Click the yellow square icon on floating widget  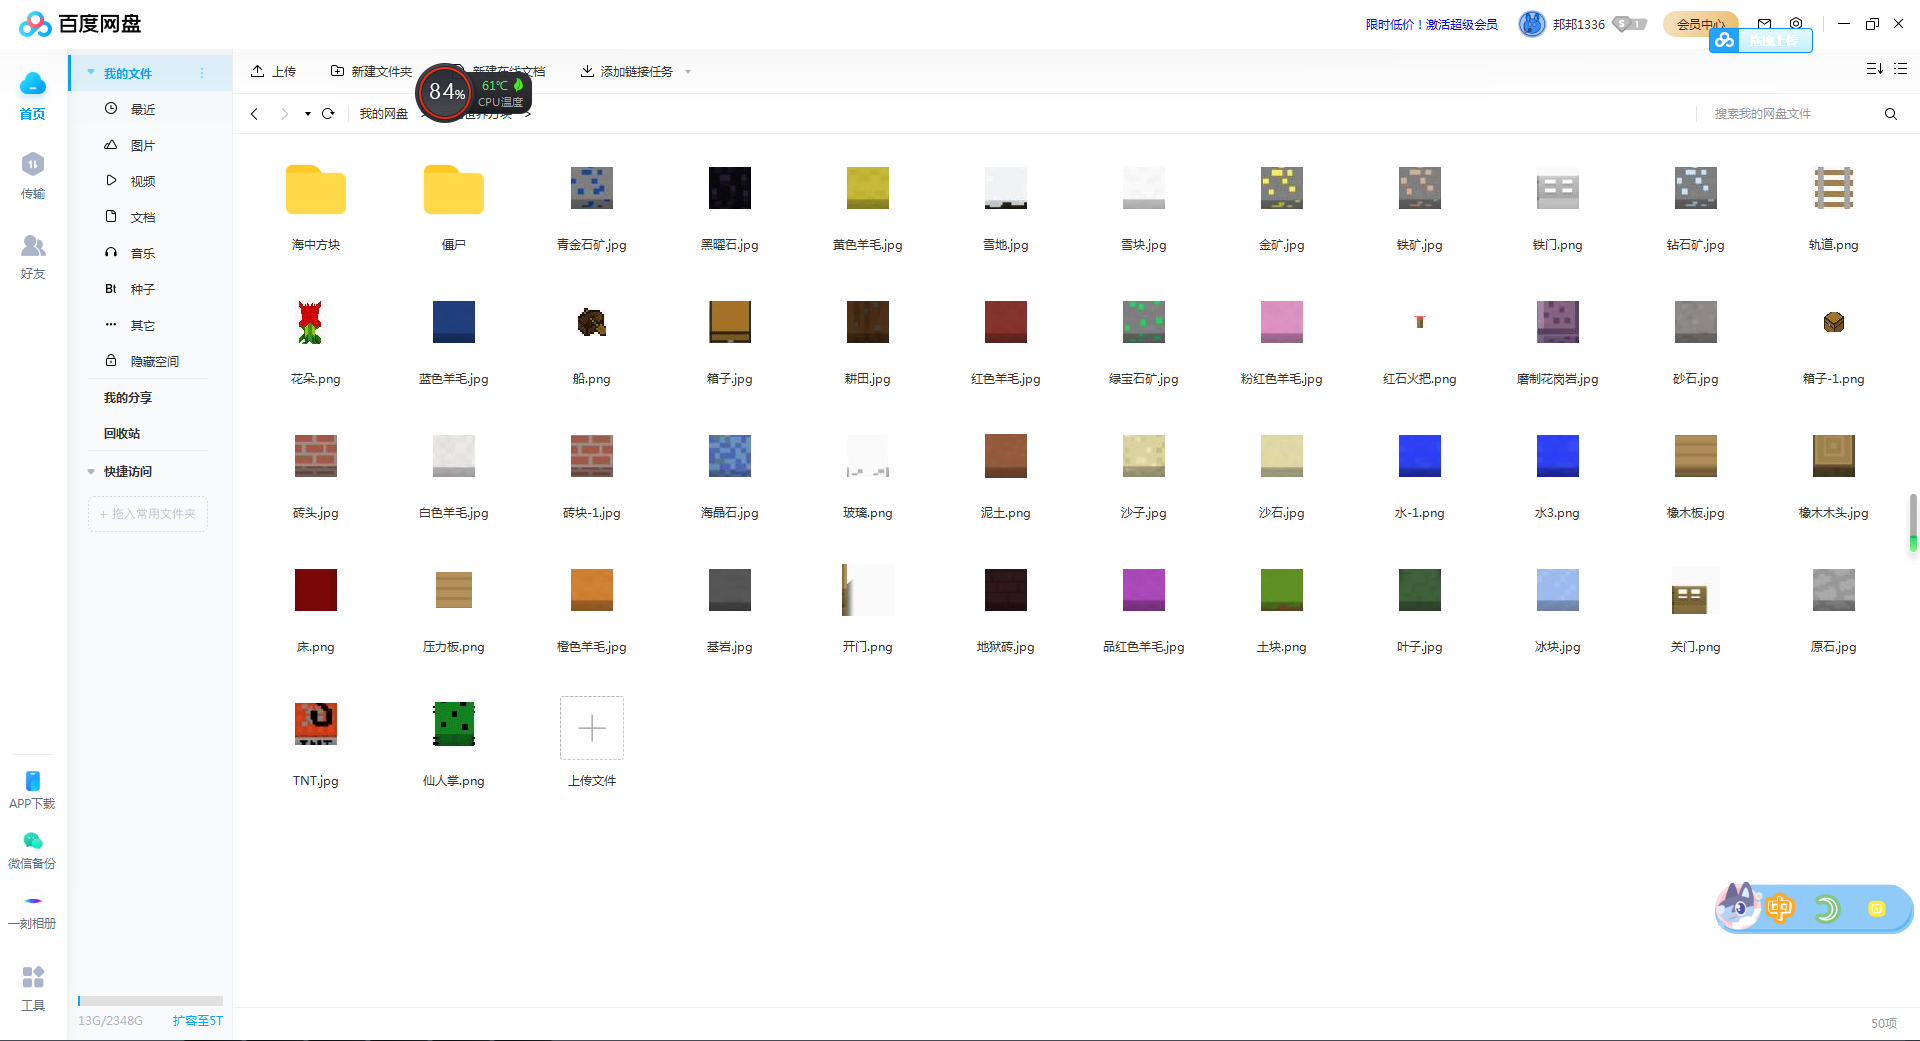click(x=1876, y=909)
